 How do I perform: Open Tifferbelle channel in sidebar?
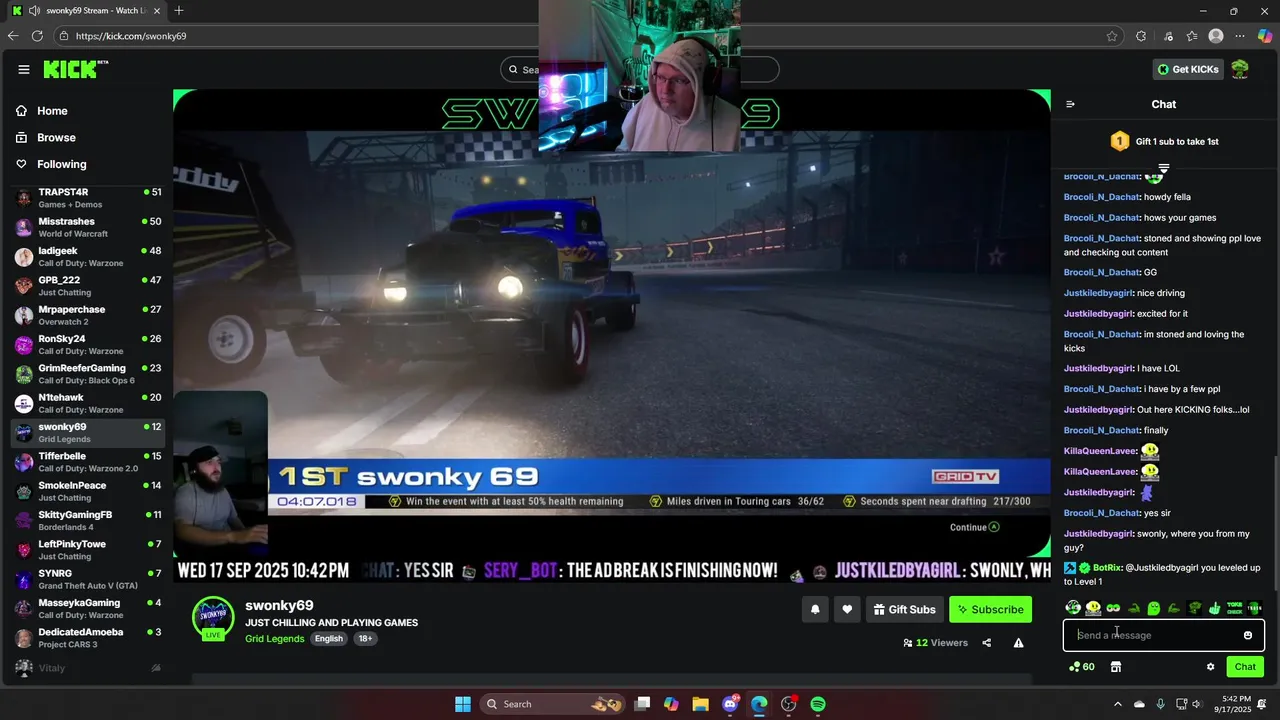[x=88, y=462]
